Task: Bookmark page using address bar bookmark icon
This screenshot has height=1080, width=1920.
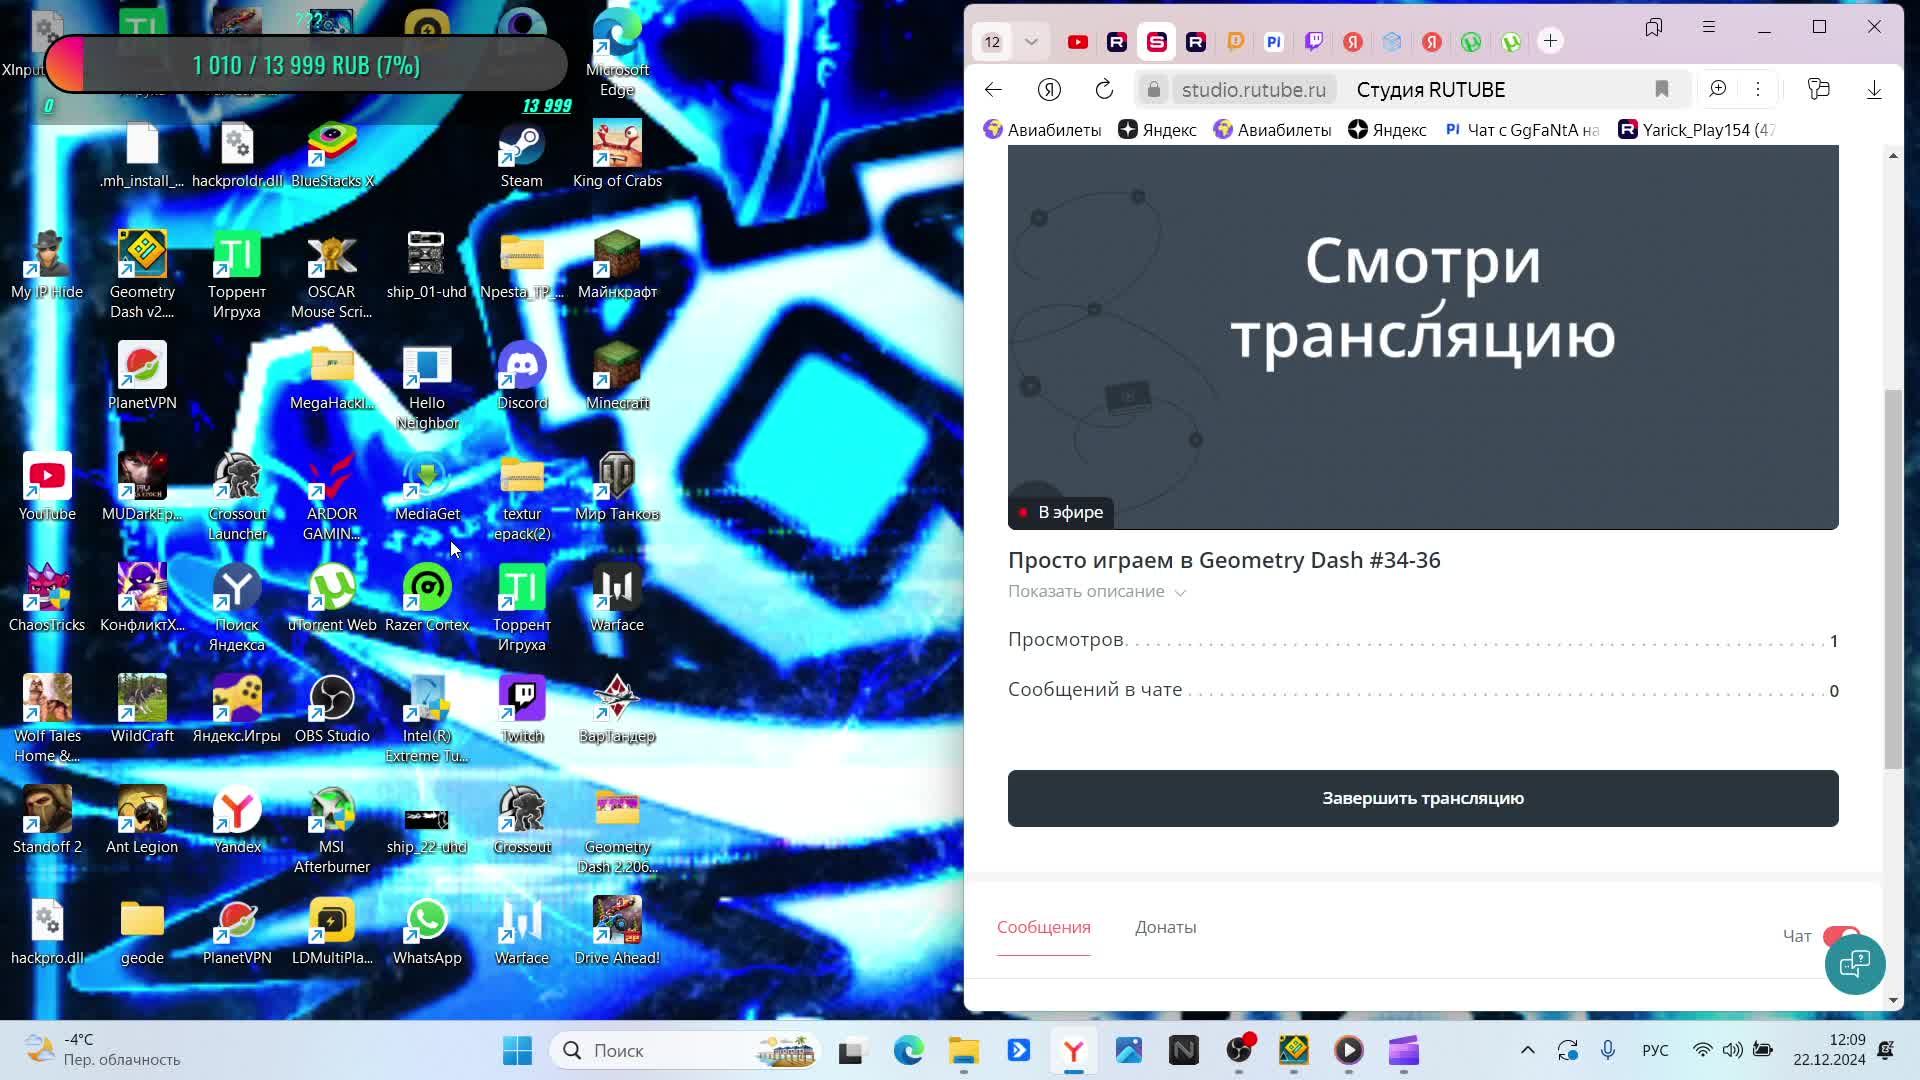Action: pos(1662,89)
